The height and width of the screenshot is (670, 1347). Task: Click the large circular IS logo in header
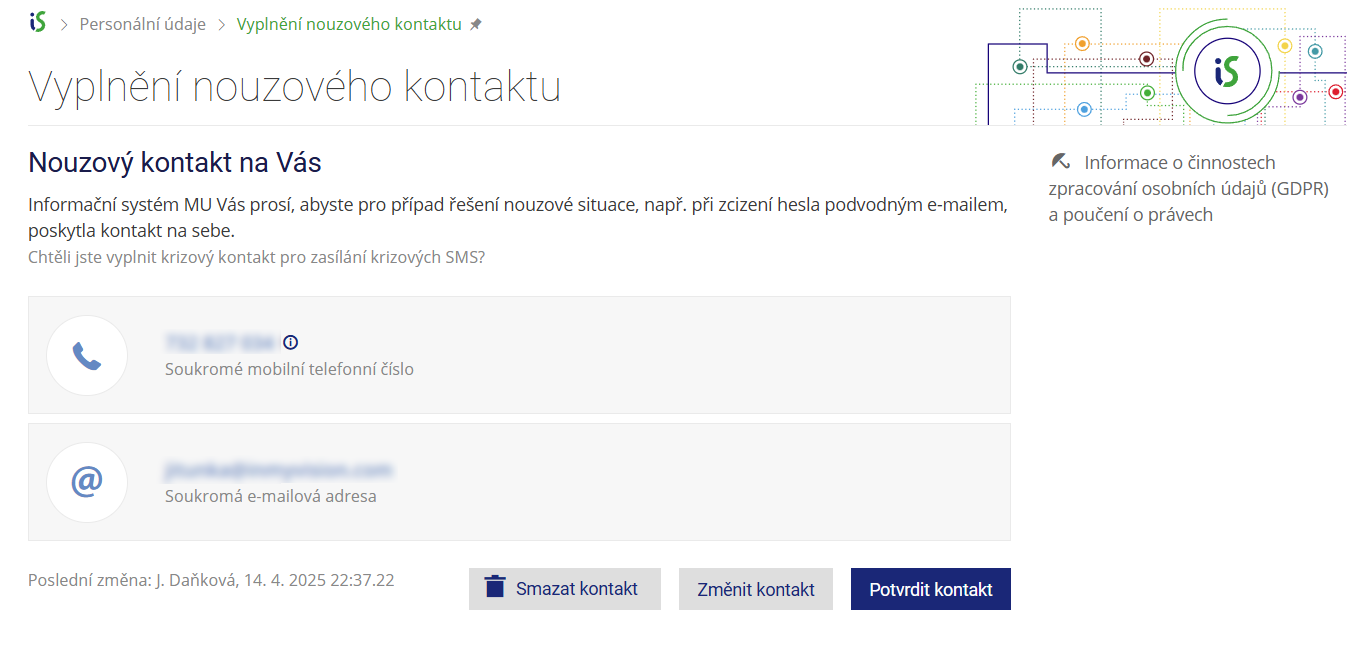1226,70
